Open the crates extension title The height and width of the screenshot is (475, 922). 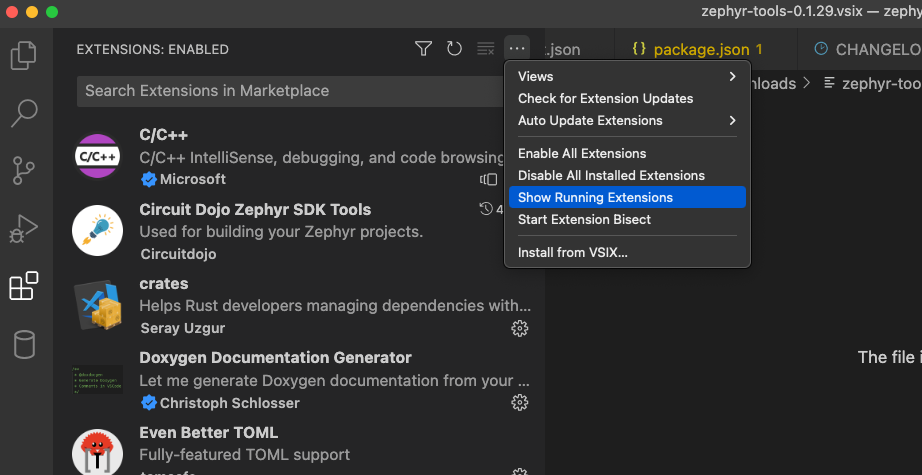(163, 284)
